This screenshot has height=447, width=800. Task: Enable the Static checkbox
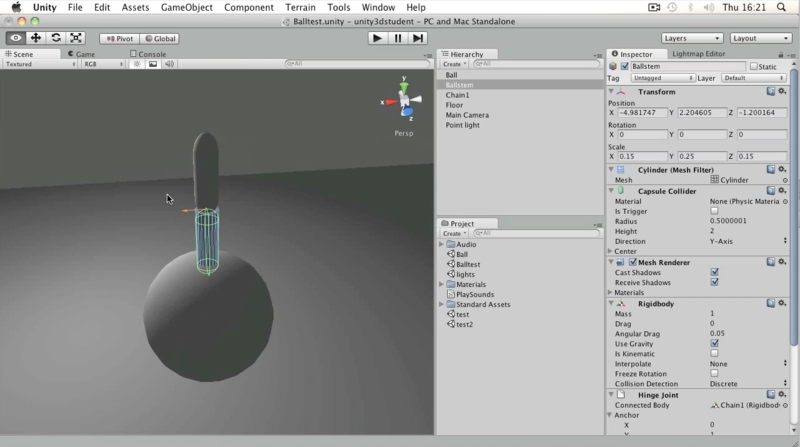(754, 66)
